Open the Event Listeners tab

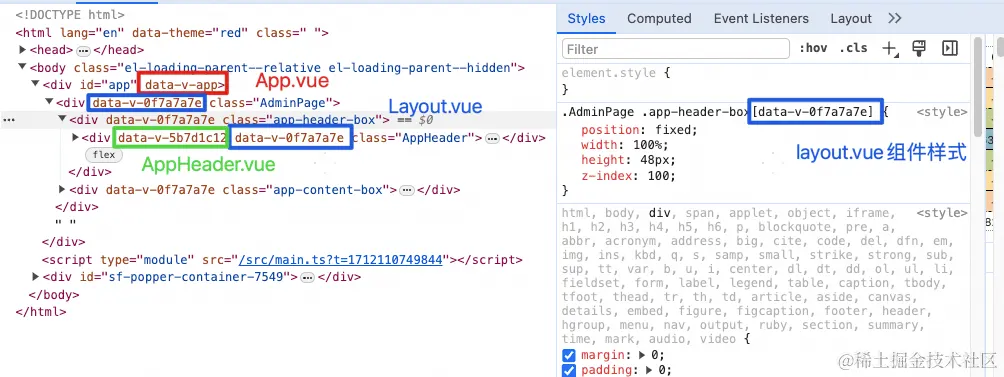(761, 19)
